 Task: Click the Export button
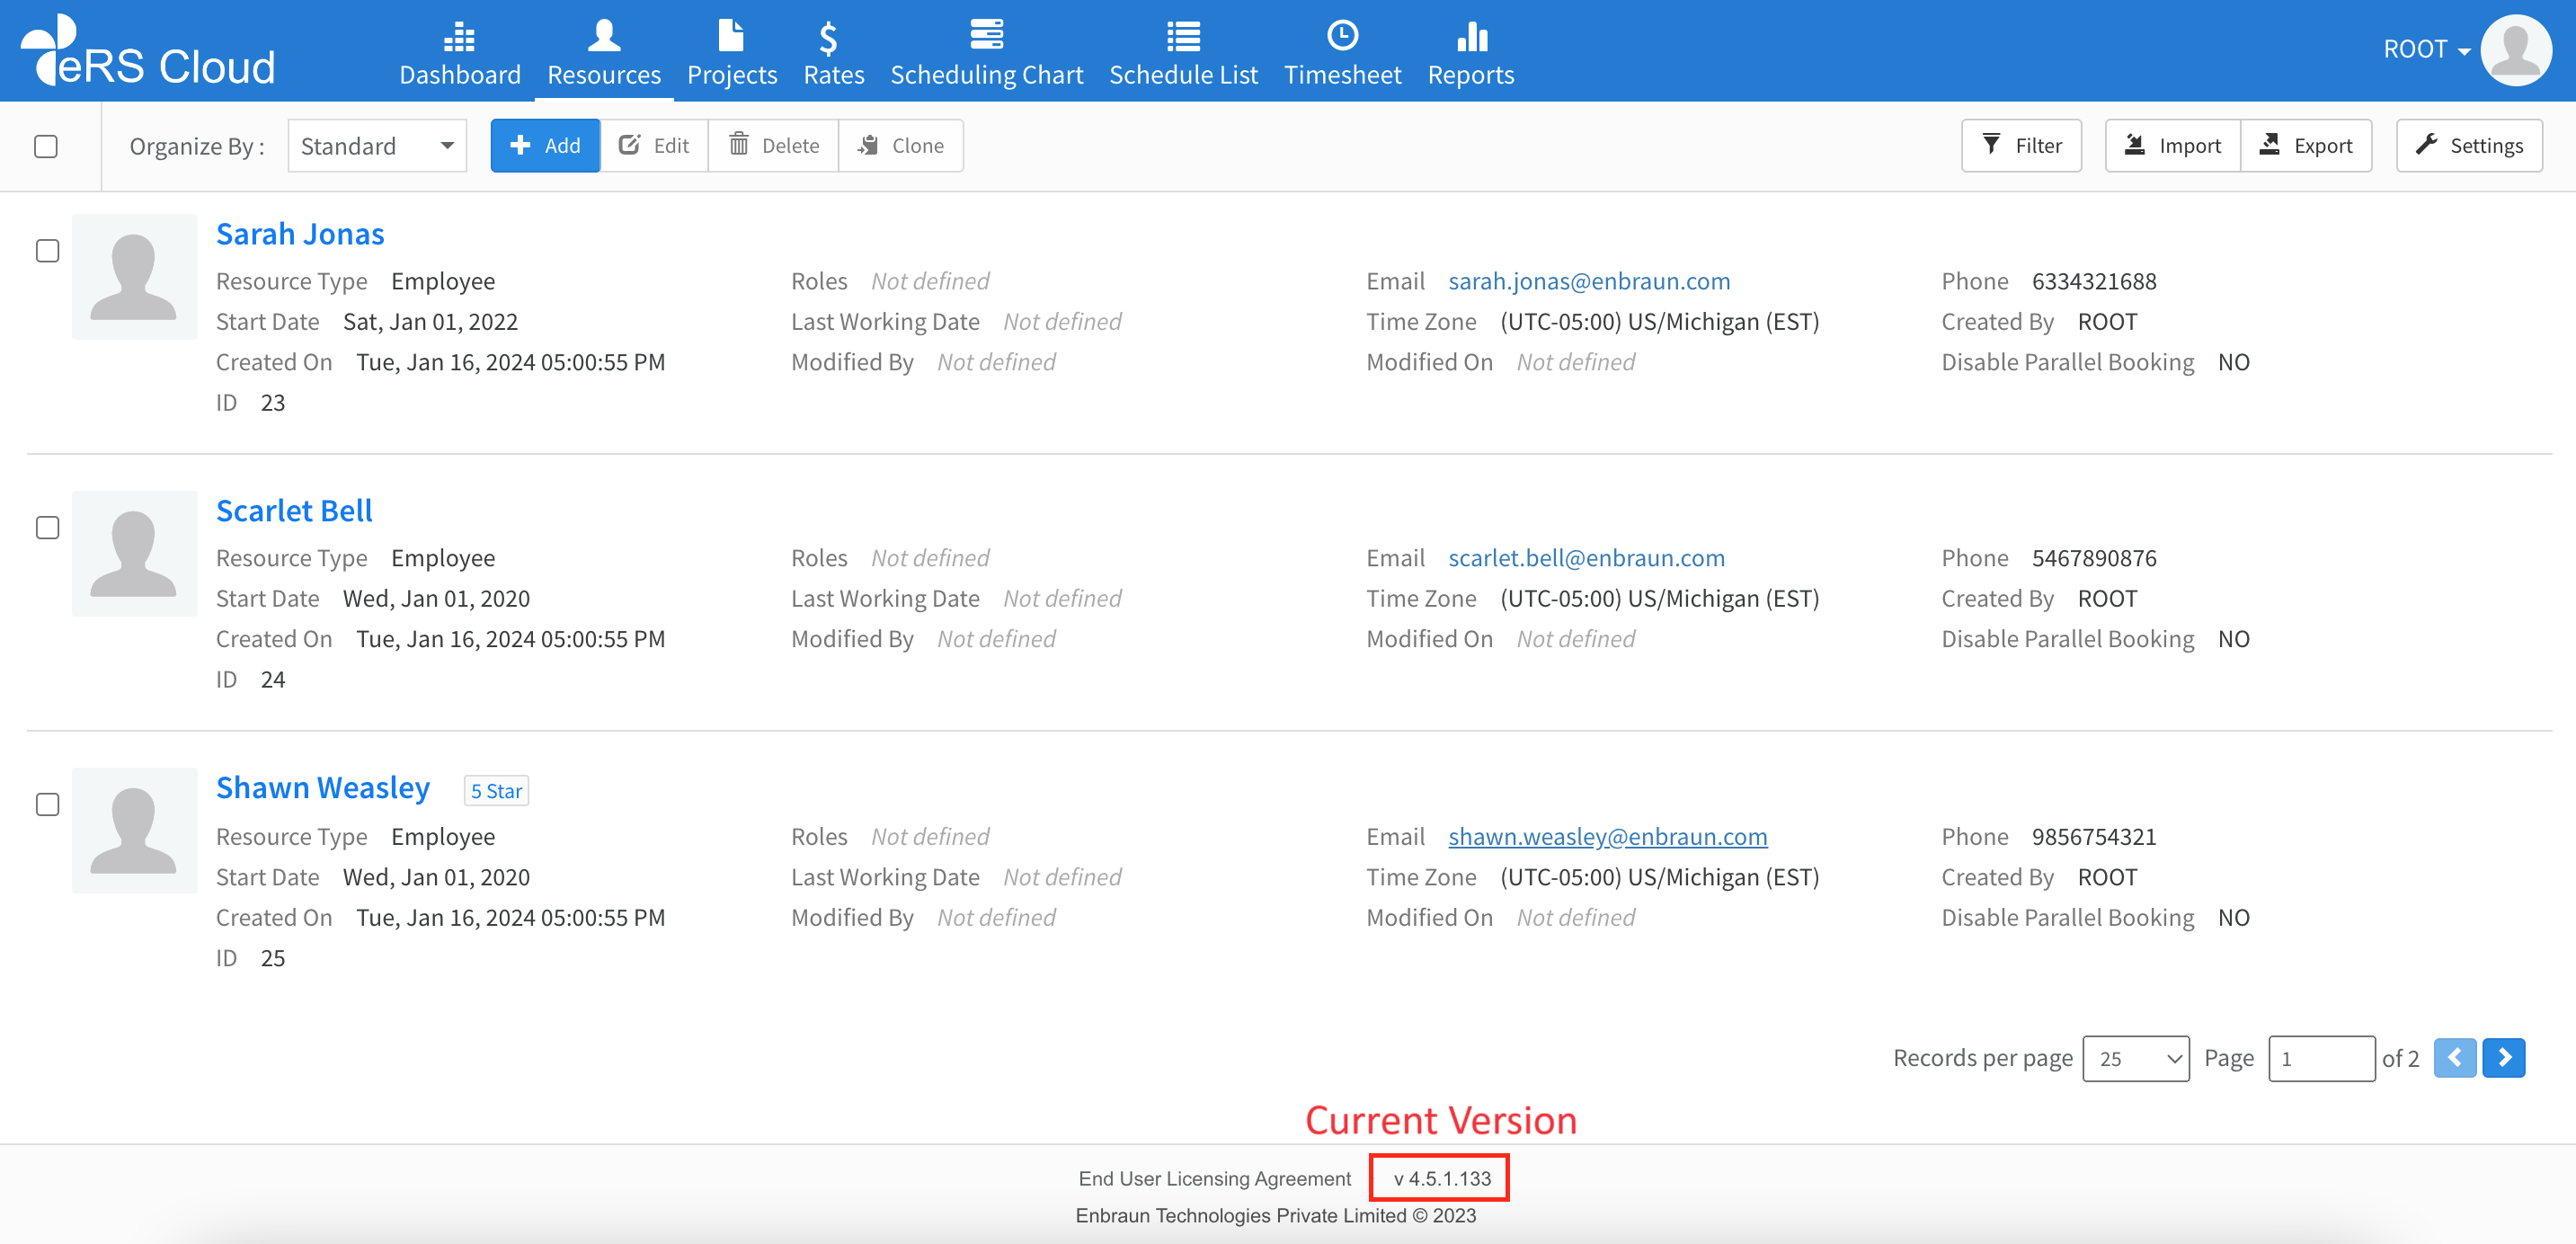(2306, 146)
